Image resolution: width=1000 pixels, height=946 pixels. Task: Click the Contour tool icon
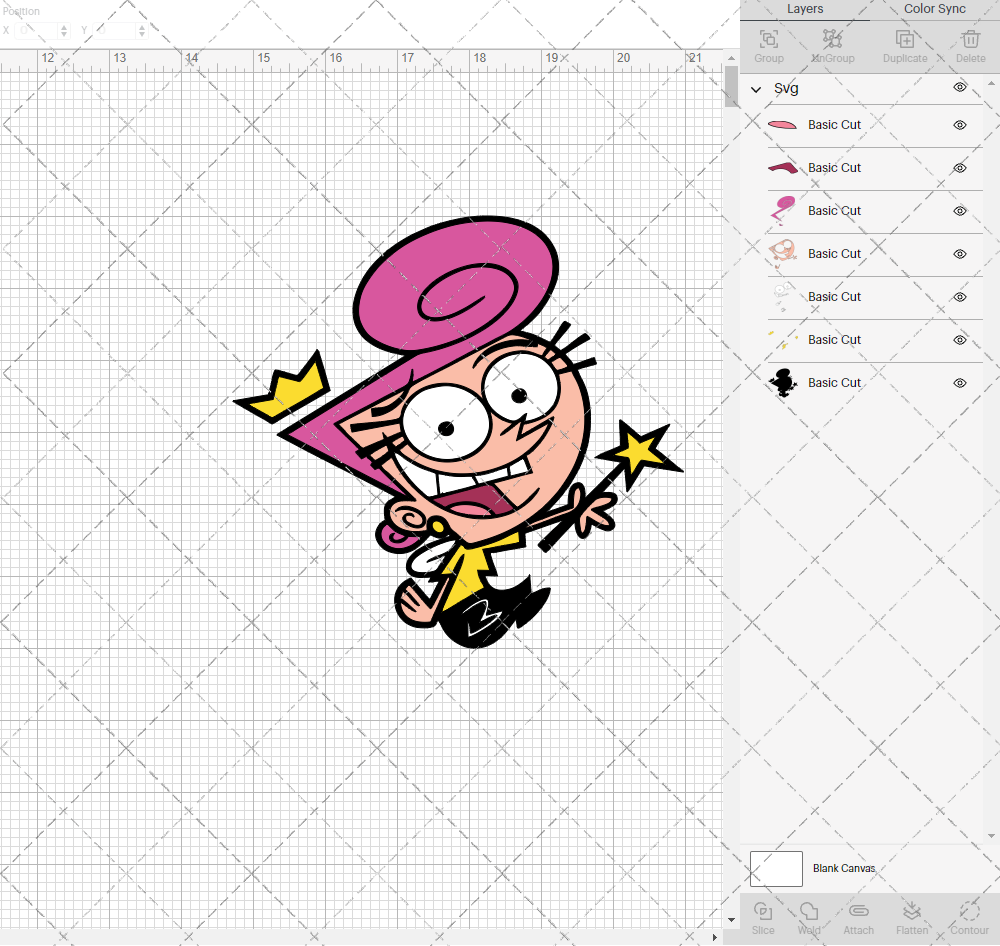coord(969,911)
